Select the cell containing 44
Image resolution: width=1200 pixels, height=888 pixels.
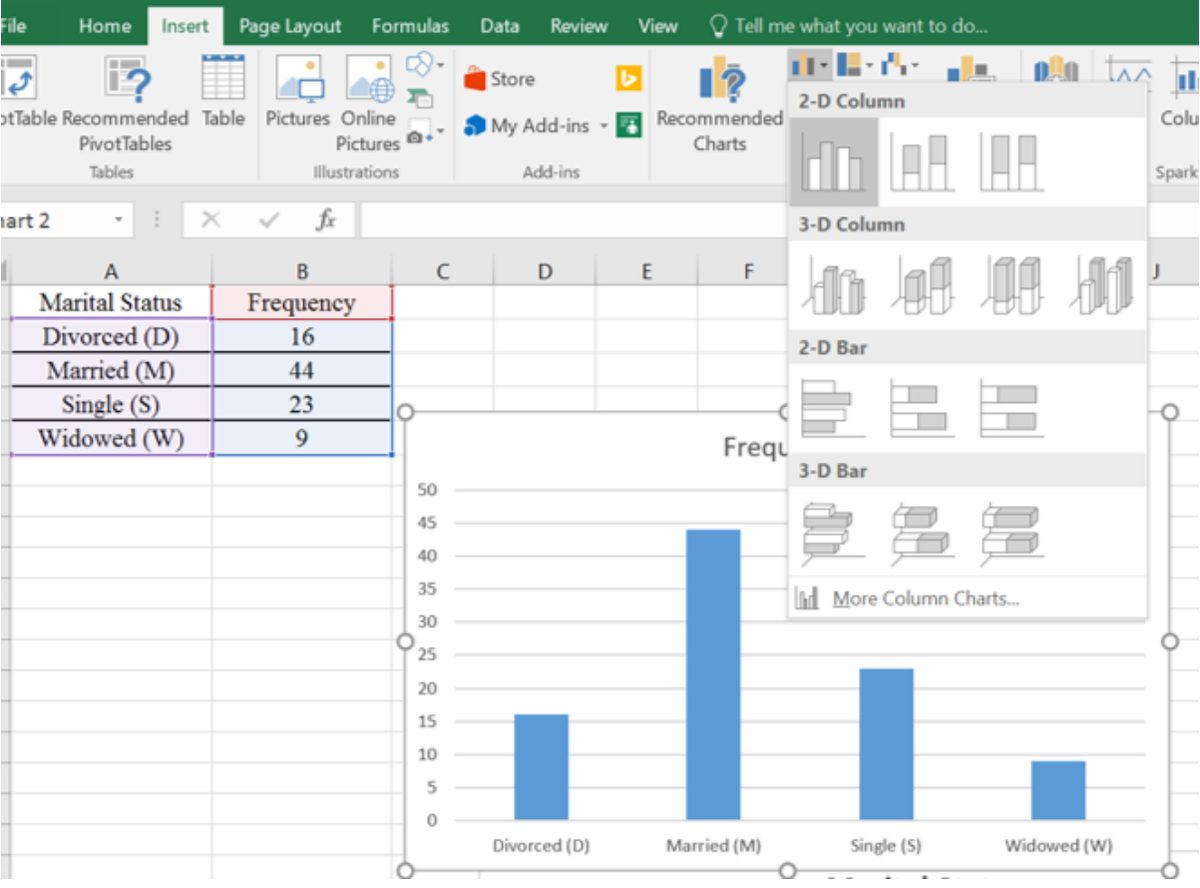302,371
